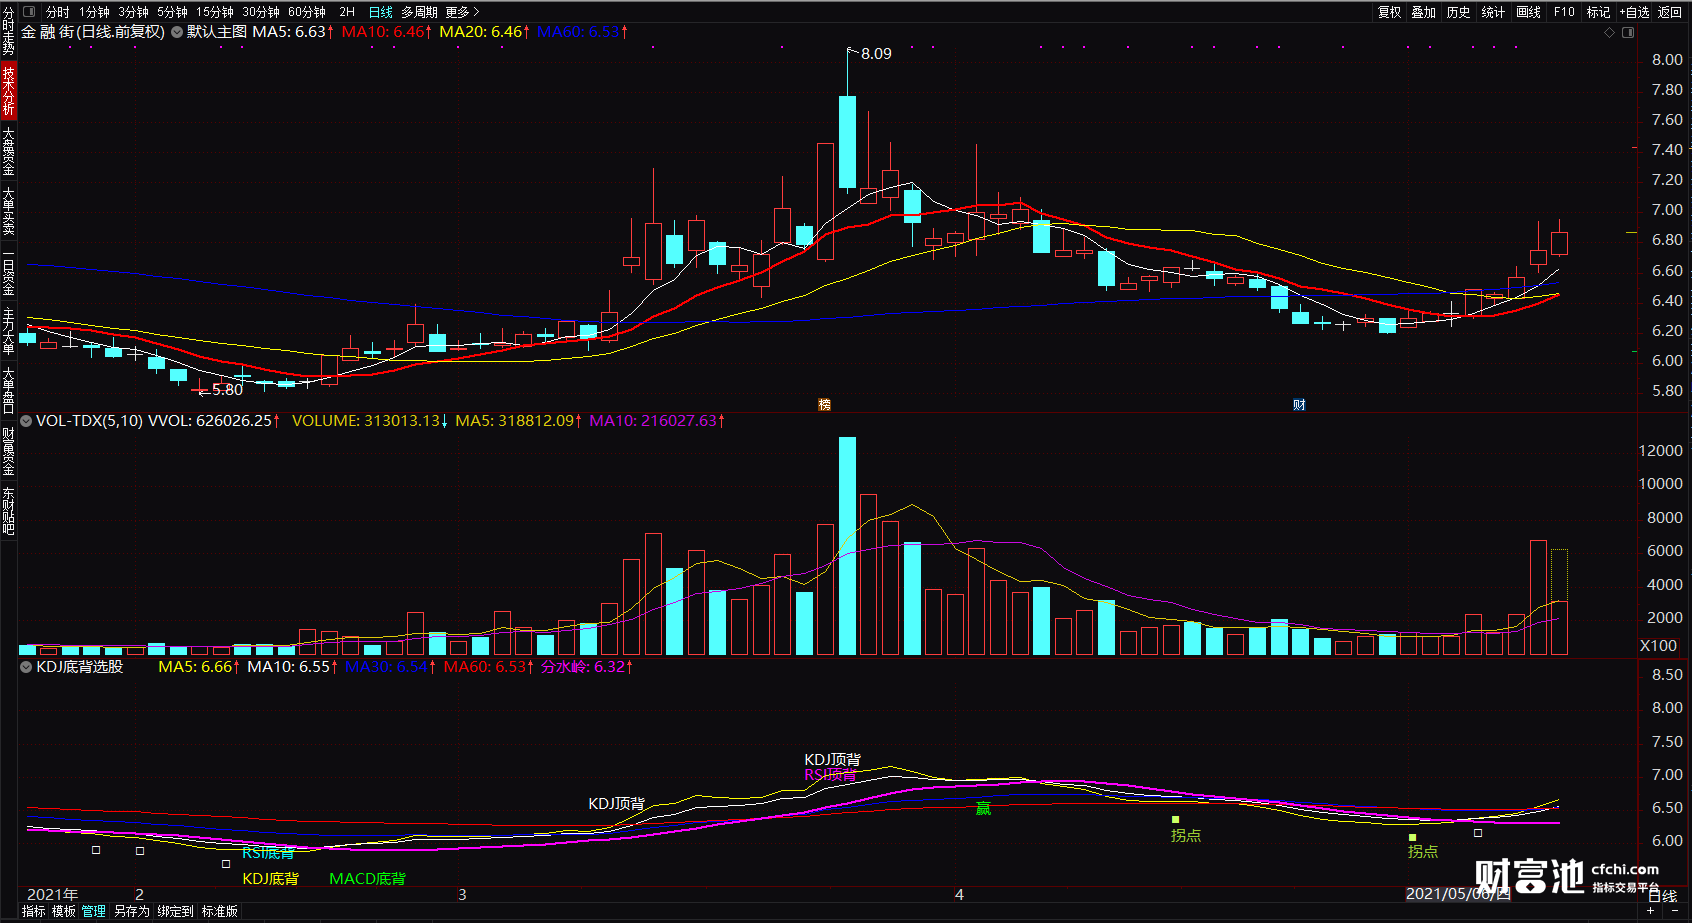Switch to 5分钟 period

(173, 12)
